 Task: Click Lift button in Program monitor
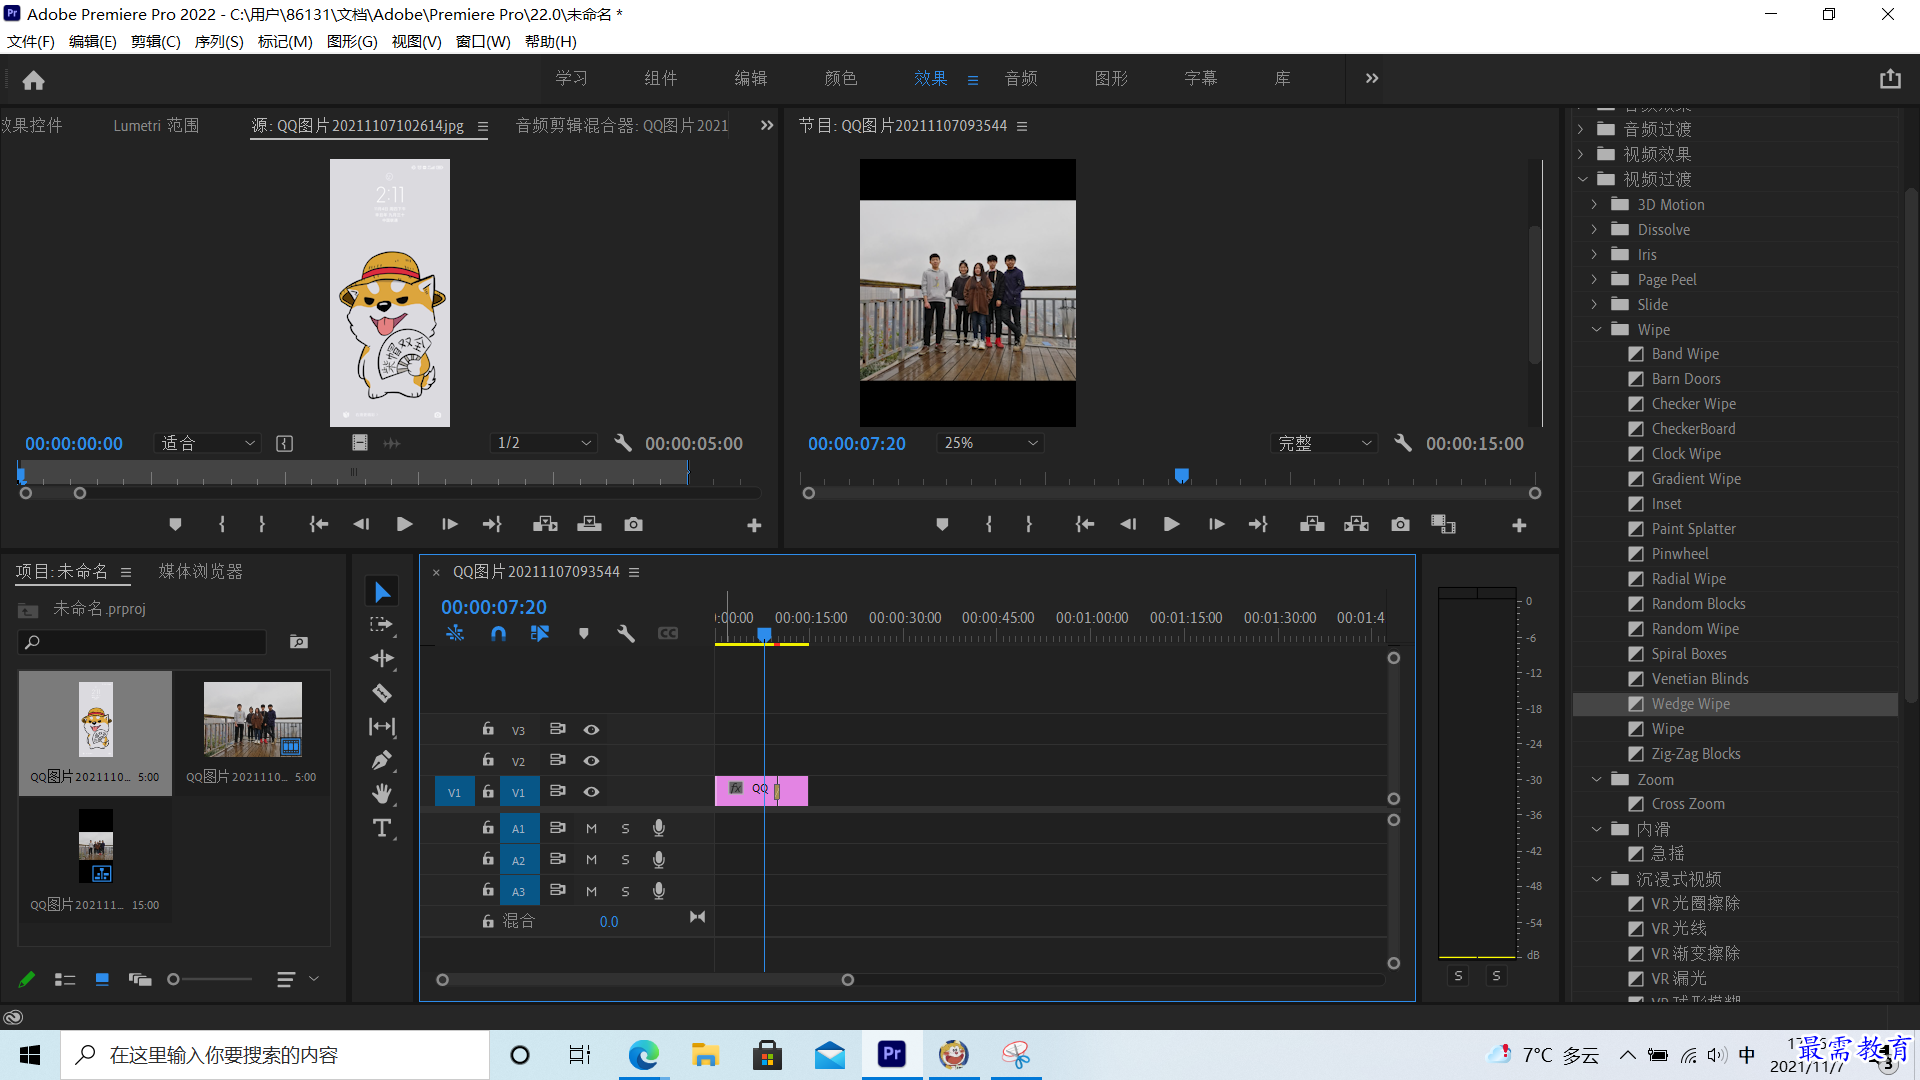pyautogui.click(x=1312, y=524)
